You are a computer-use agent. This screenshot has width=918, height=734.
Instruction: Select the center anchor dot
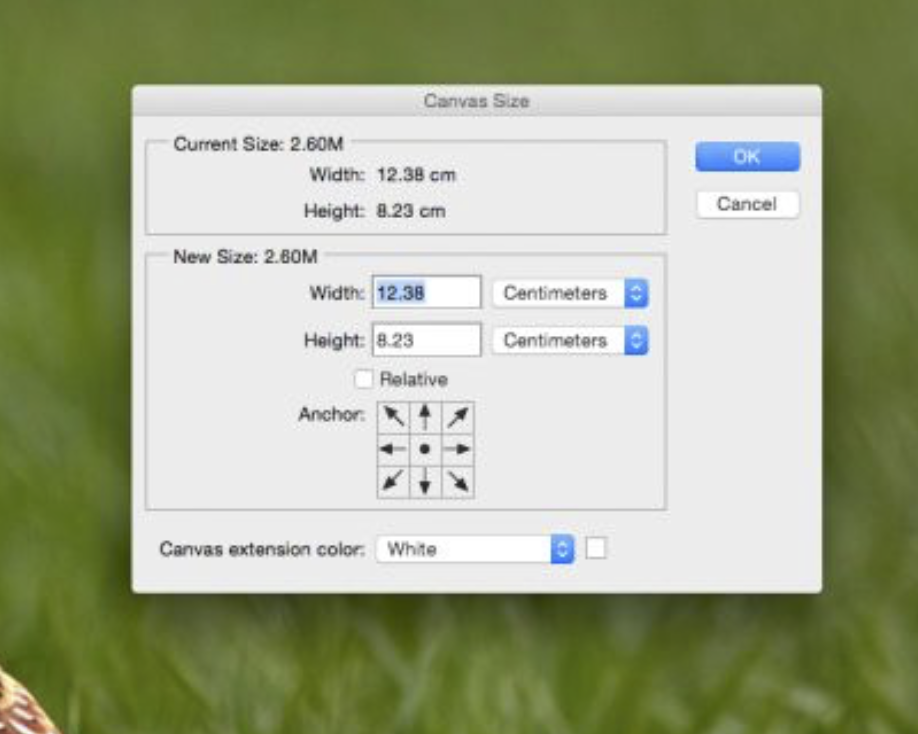tap(425, 450)
